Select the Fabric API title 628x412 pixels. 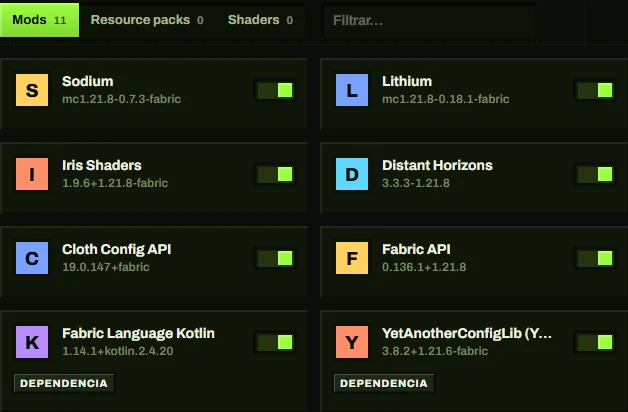(416, 249)
